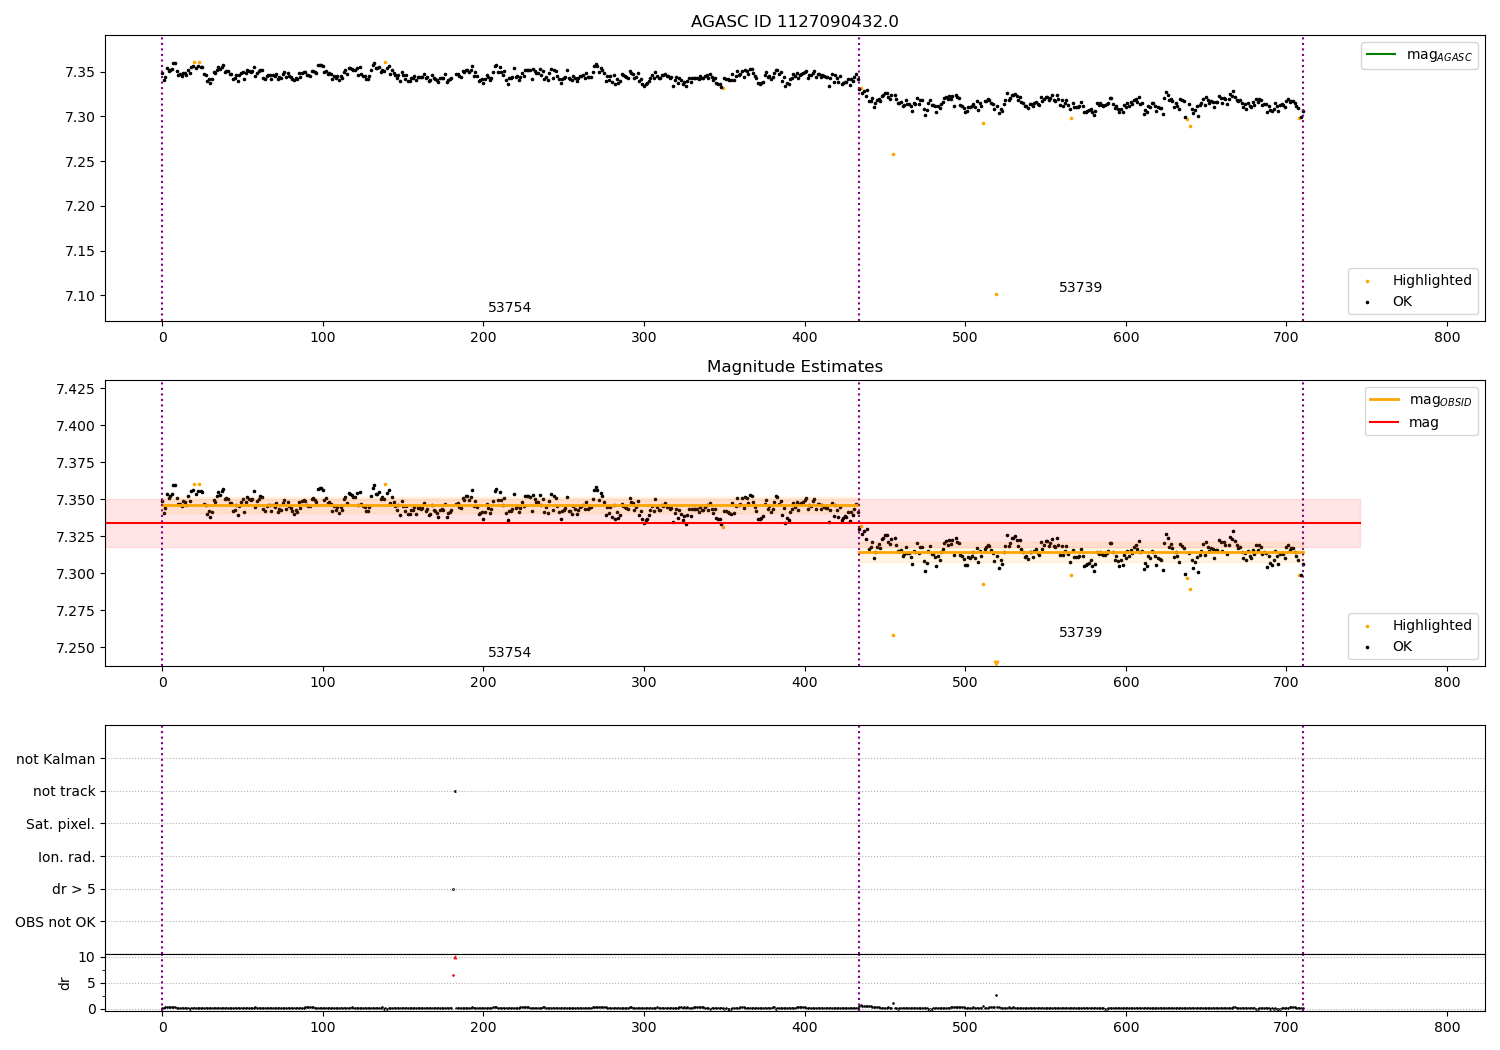Click the 7.35 y-tick in the top plot
Screen dimensions: 1500x1050
click(x=80, y=72)
